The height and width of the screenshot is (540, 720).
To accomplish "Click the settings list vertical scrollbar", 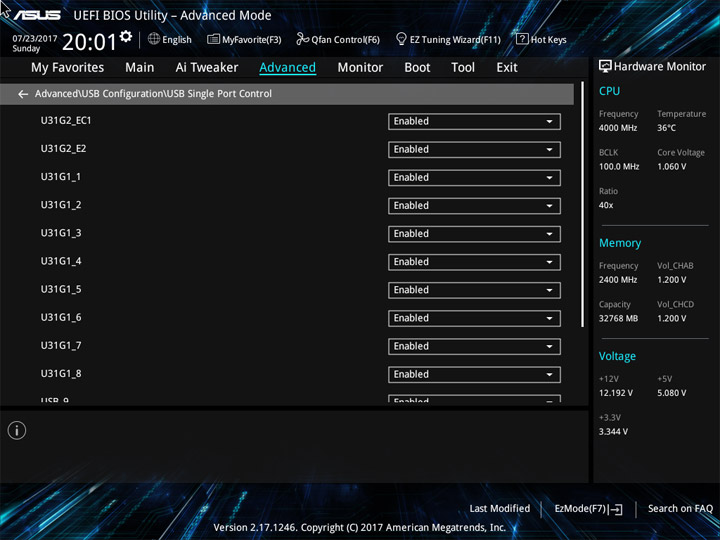I will [582, 204].
